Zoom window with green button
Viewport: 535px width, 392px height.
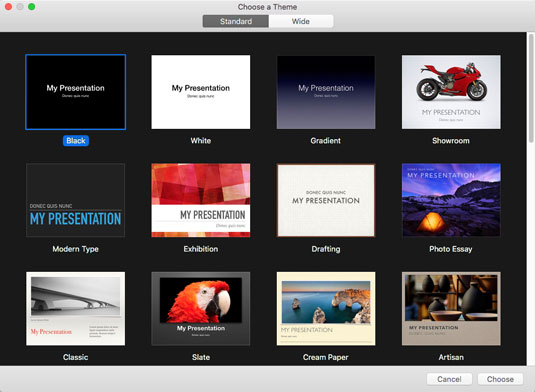point(31,7)
